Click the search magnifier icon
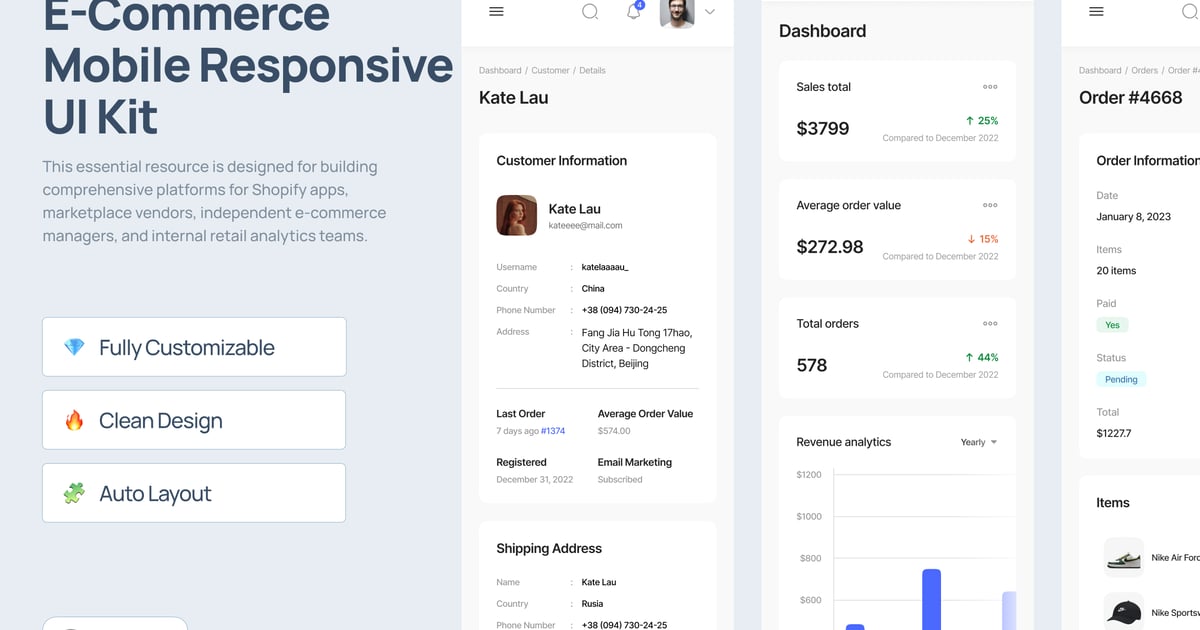 (x=590, y=12)
